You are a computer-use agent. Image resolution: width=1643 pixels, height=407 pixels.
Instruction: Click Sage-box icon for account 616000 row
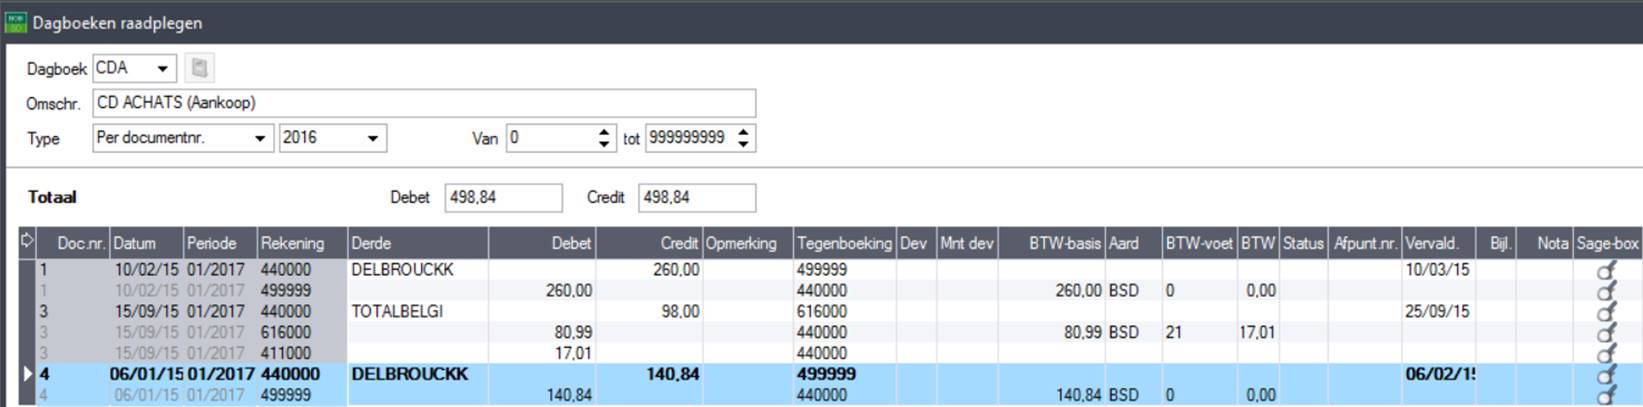(1606, 333)
